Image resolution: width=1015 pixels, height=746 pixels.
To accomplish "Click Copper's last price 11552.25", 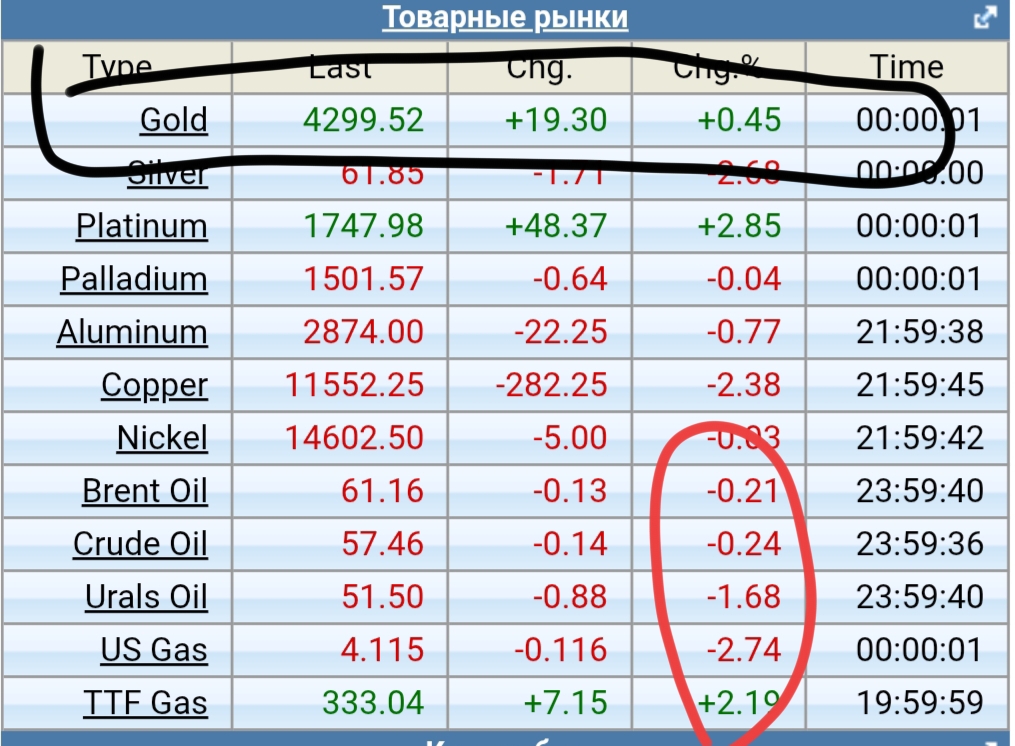I will pyautogui.click(x=354, y=385).
